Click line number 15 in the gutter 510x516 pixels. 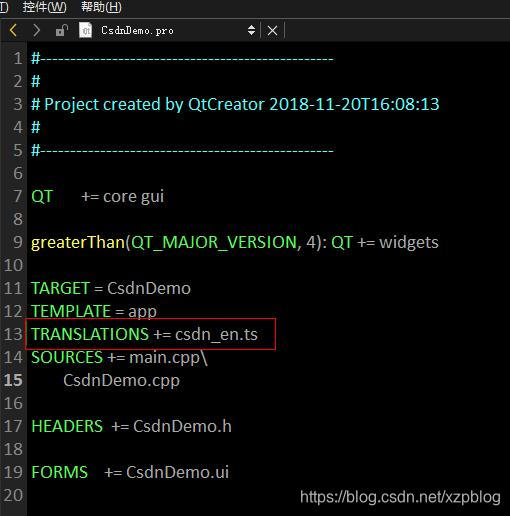pyautogui.click(x=13, y=380)
